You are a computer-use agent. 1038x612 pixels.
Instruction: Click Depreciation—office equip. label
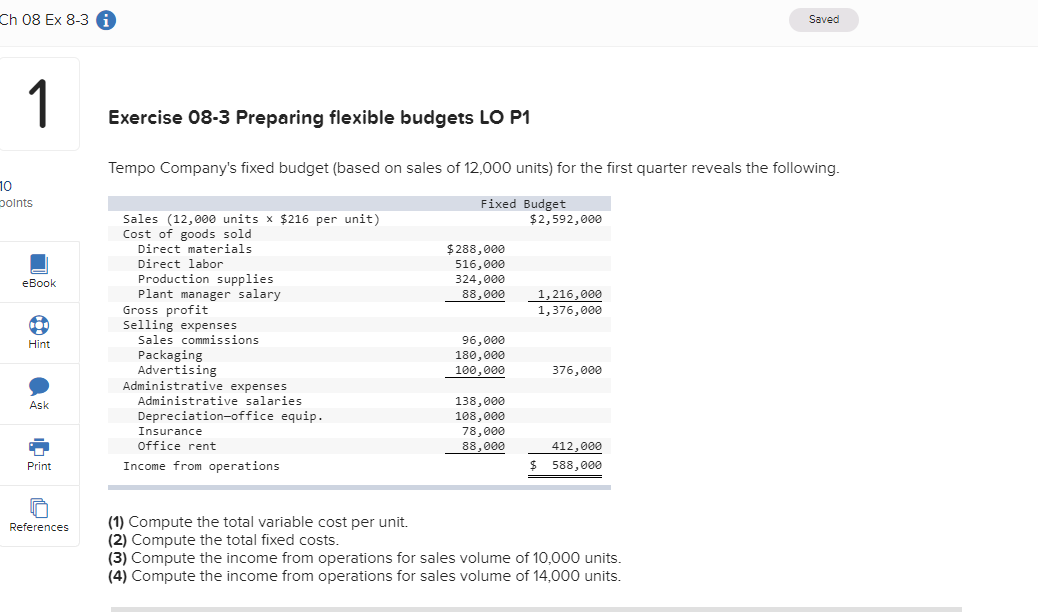click(230, 416)
